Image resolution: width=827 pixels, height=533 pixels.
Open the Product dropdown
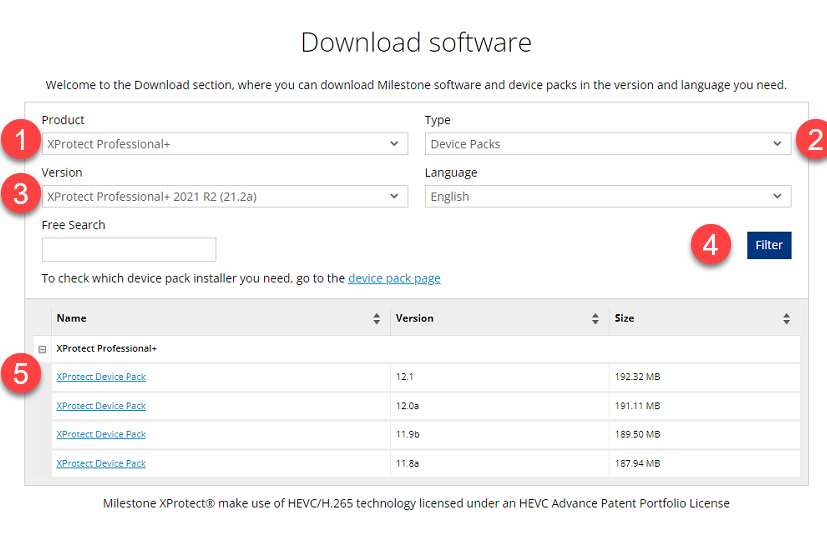click(224, 144)
